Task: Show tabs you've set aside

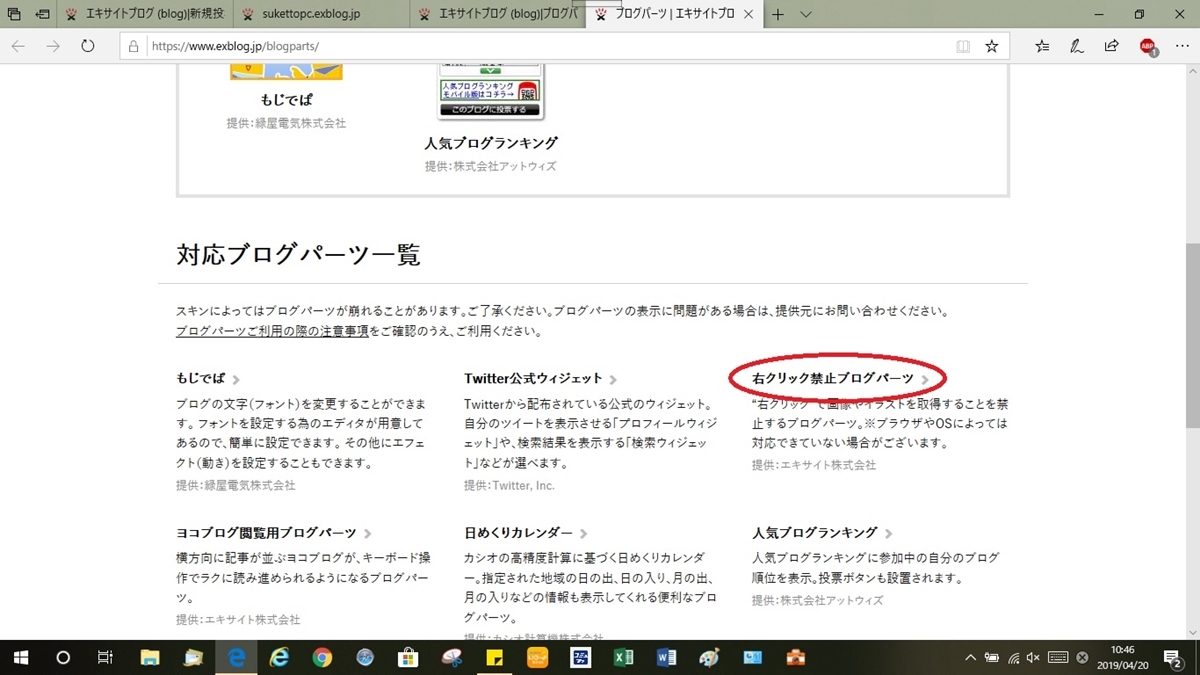Action: tap(14, 15)
